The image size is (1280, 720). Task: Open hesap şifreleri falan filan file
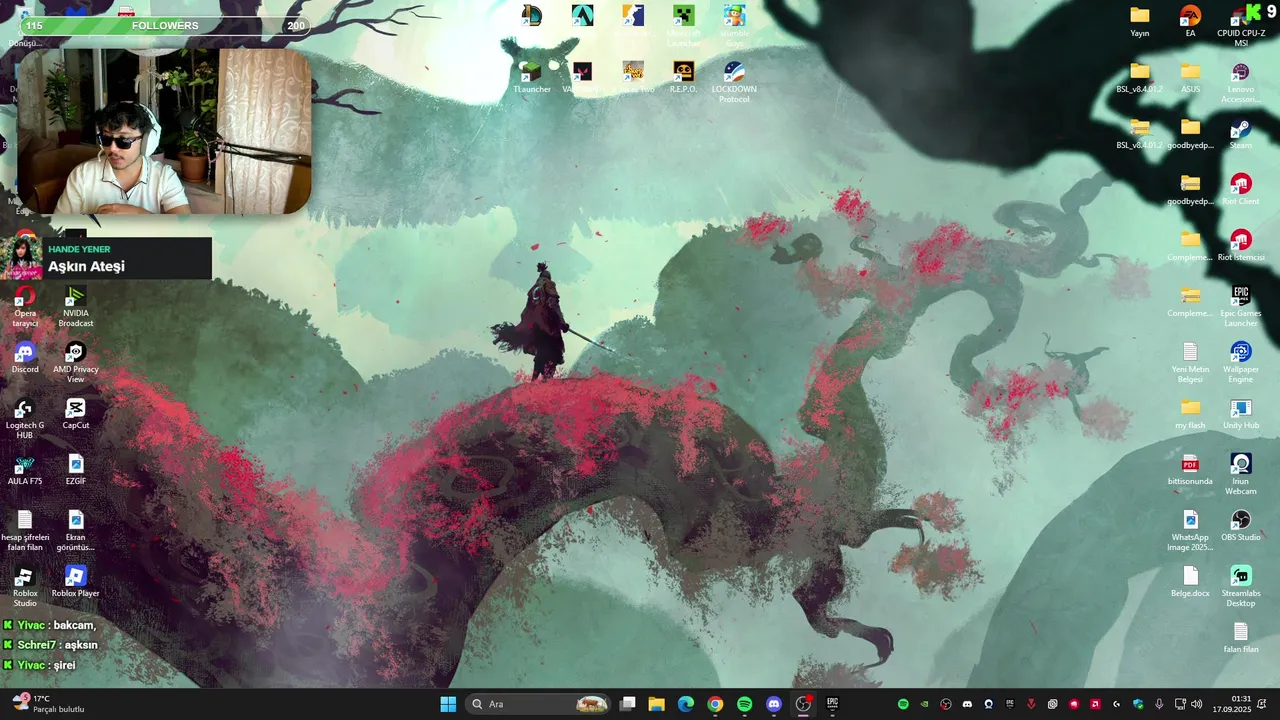pos(25,530)
